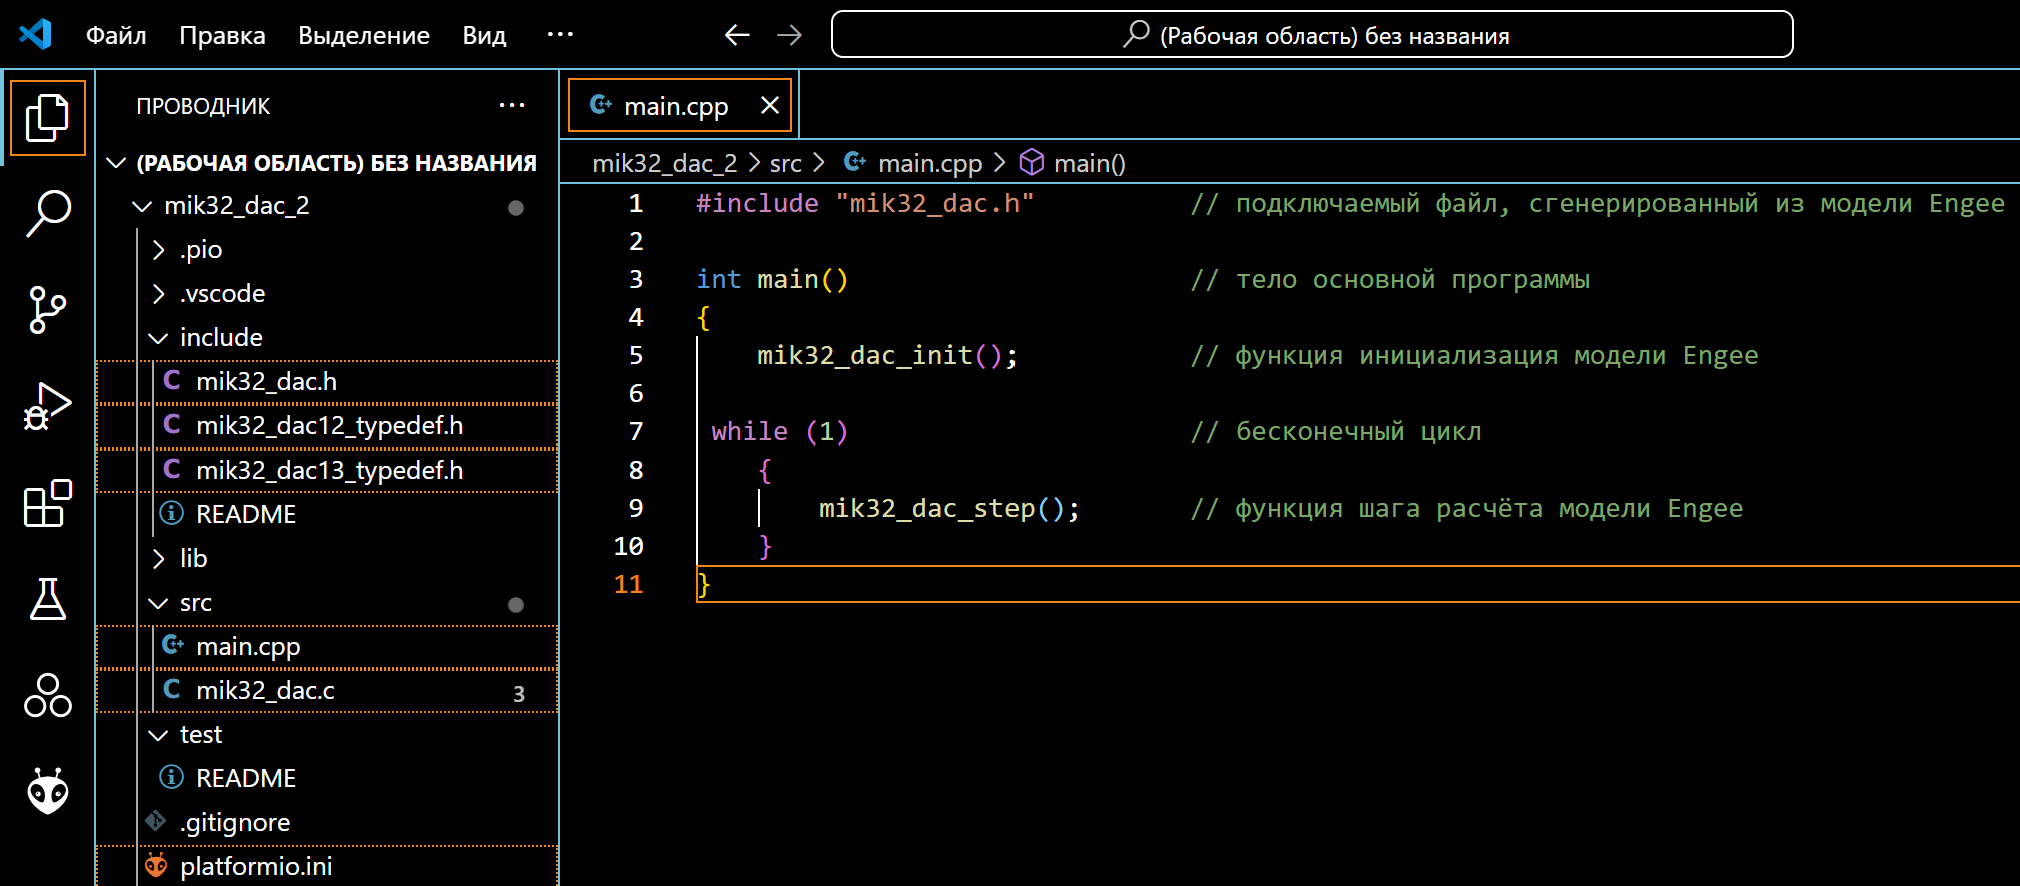
Task: Open the Testing flask icon
Action: (47, 599)
